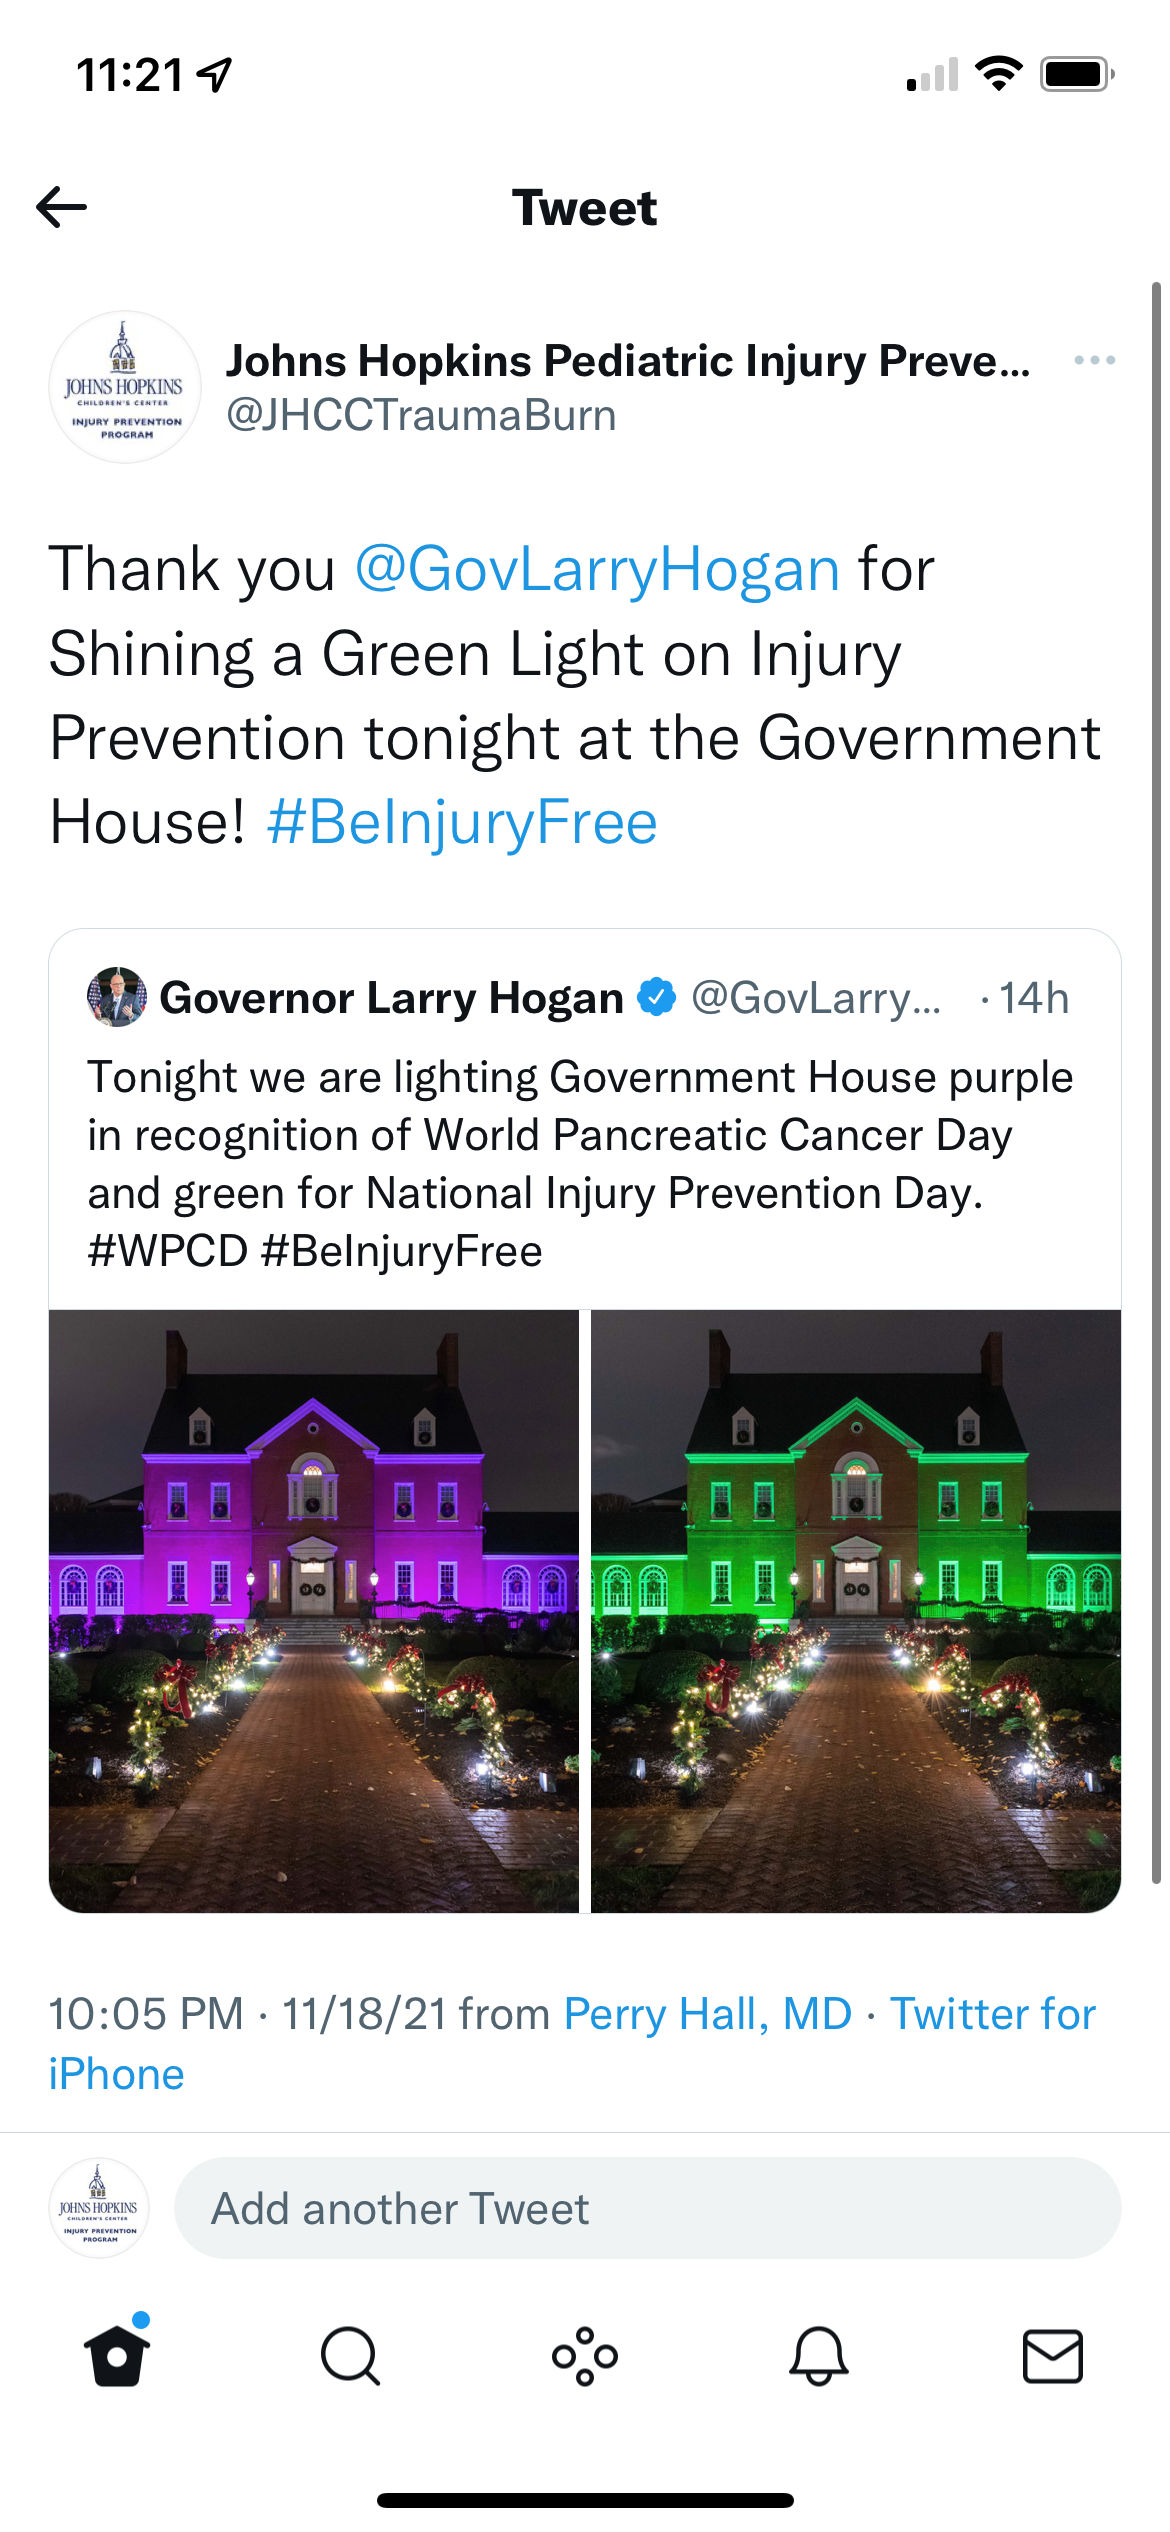
Task: Tap the @JHCCTraumaBurn handle
Action: [421, 415]
